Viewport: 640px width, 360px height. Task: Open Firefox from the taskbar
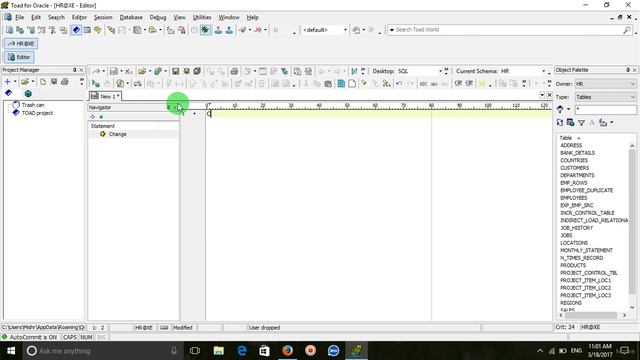click(x=287, y=351)
